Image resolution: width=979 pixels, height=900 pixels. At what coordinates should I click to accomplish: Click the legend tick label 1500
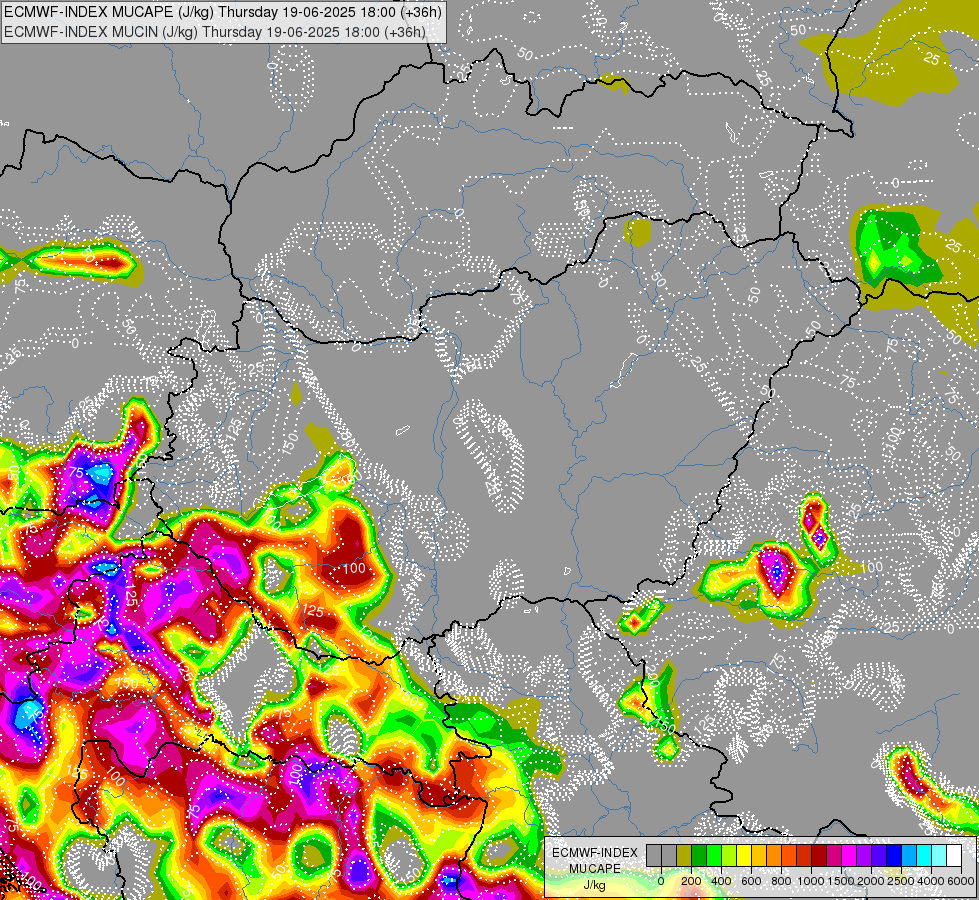[x=842, y=881]
